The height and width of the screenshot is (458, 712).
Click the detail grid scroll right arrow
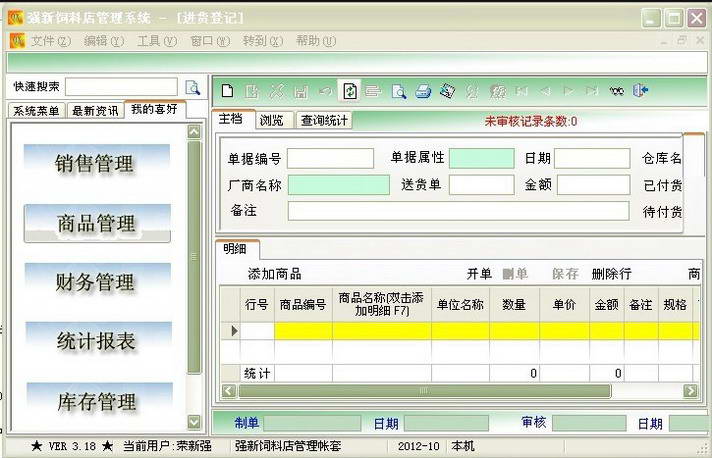pos(691,391)
